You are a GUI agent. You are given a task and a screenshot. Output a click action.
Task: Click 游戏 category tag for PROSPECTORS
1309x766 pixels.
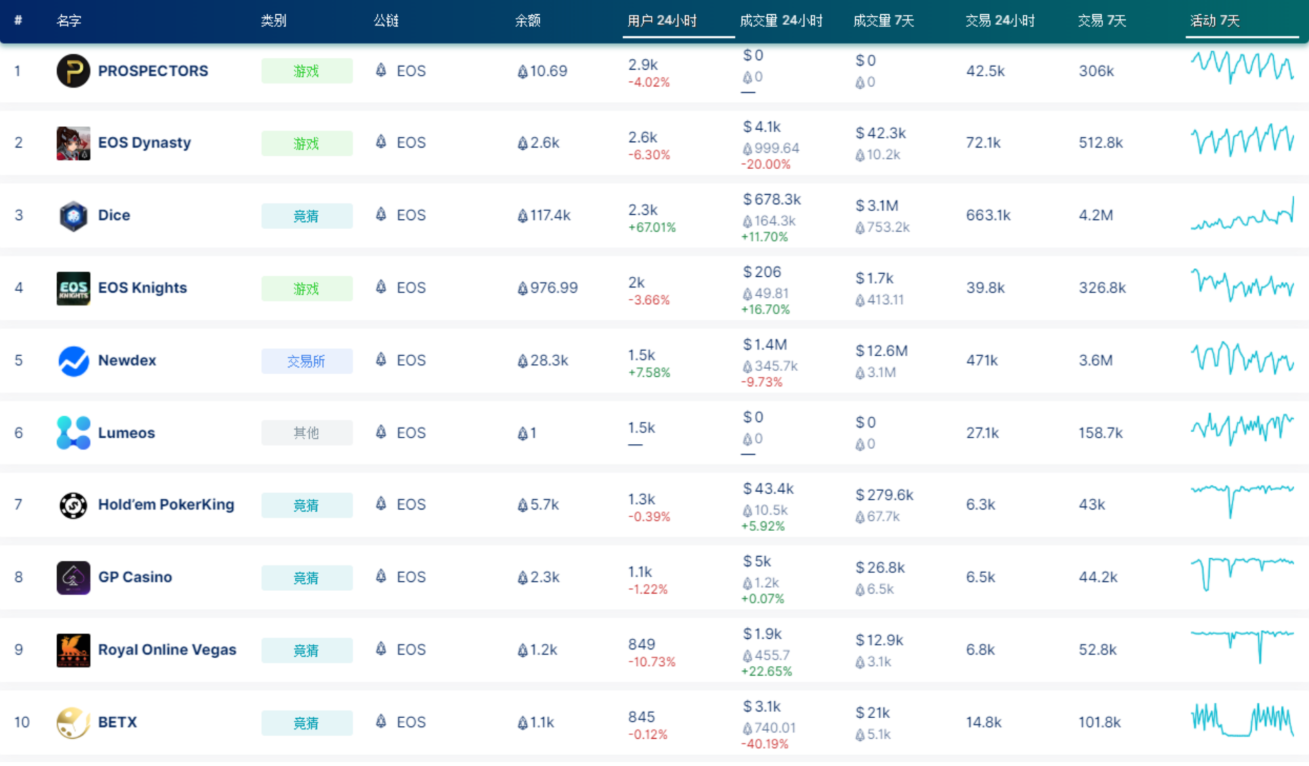tap(307, 71)
